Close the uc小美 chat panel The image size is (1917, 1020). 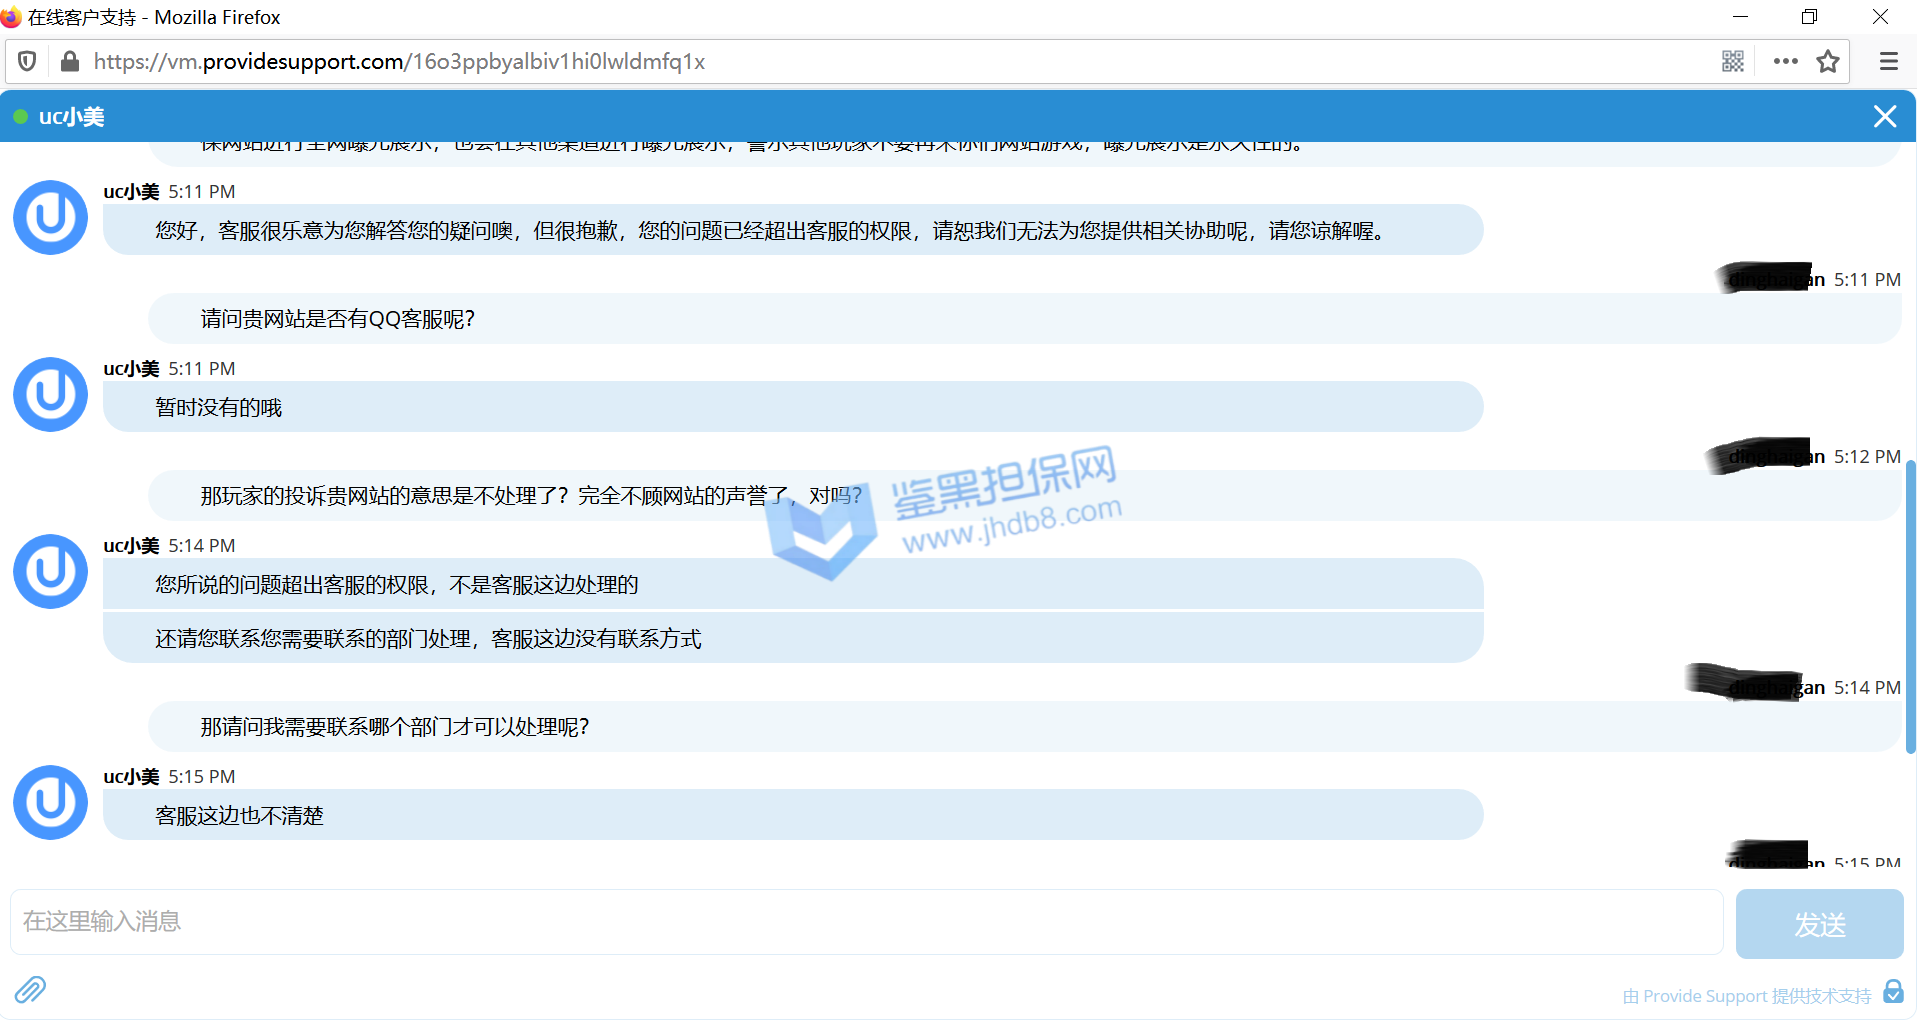point(1884,117)
